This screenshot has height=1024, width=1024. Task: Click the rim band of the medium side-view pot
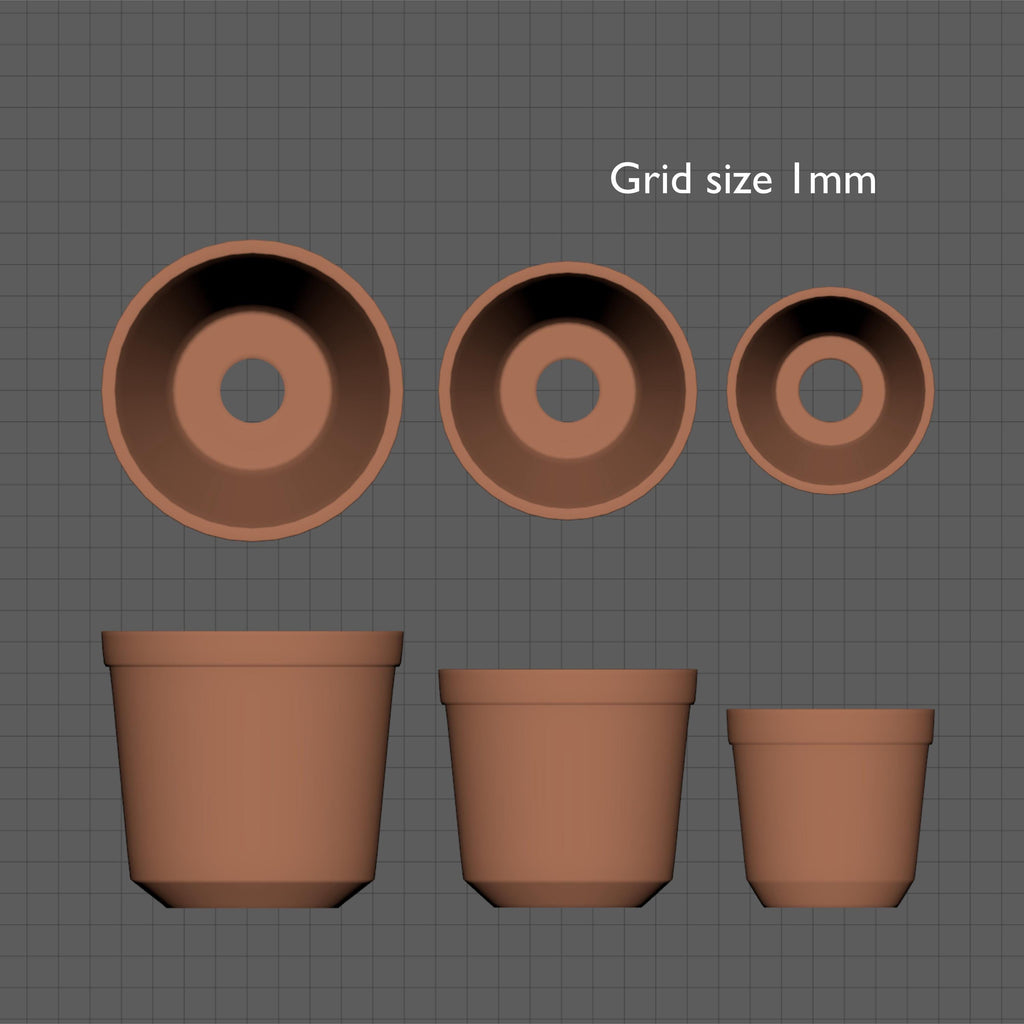coord(567,686)
